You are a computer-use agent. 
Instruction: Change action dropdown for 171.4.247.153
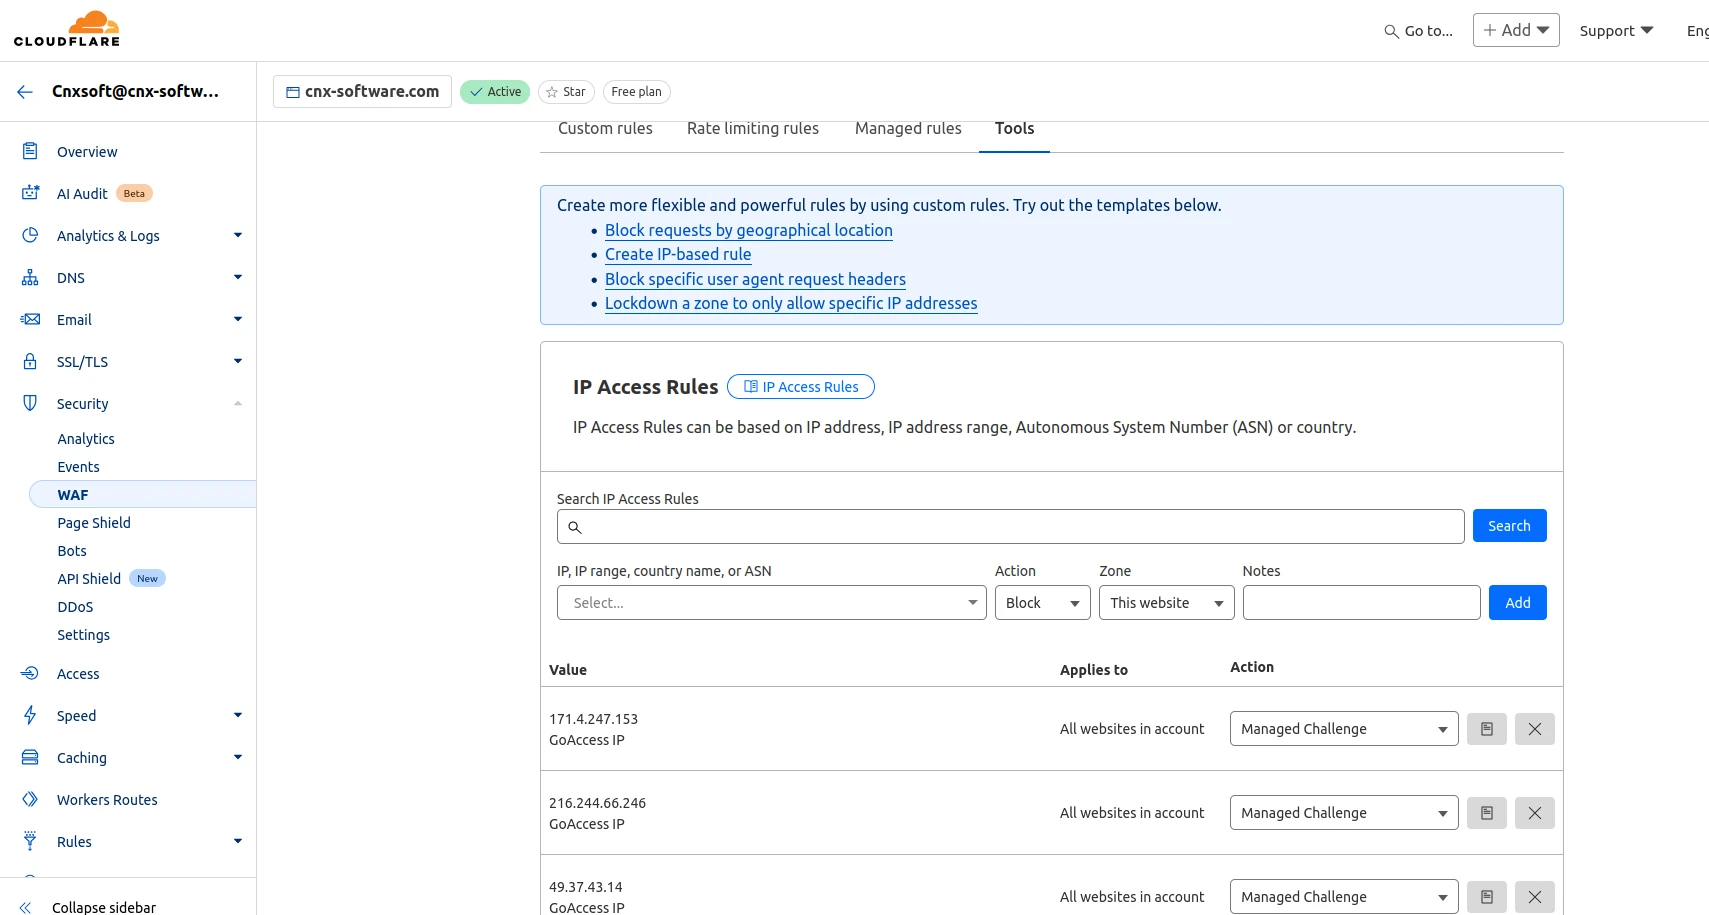tap(1344, 729)
